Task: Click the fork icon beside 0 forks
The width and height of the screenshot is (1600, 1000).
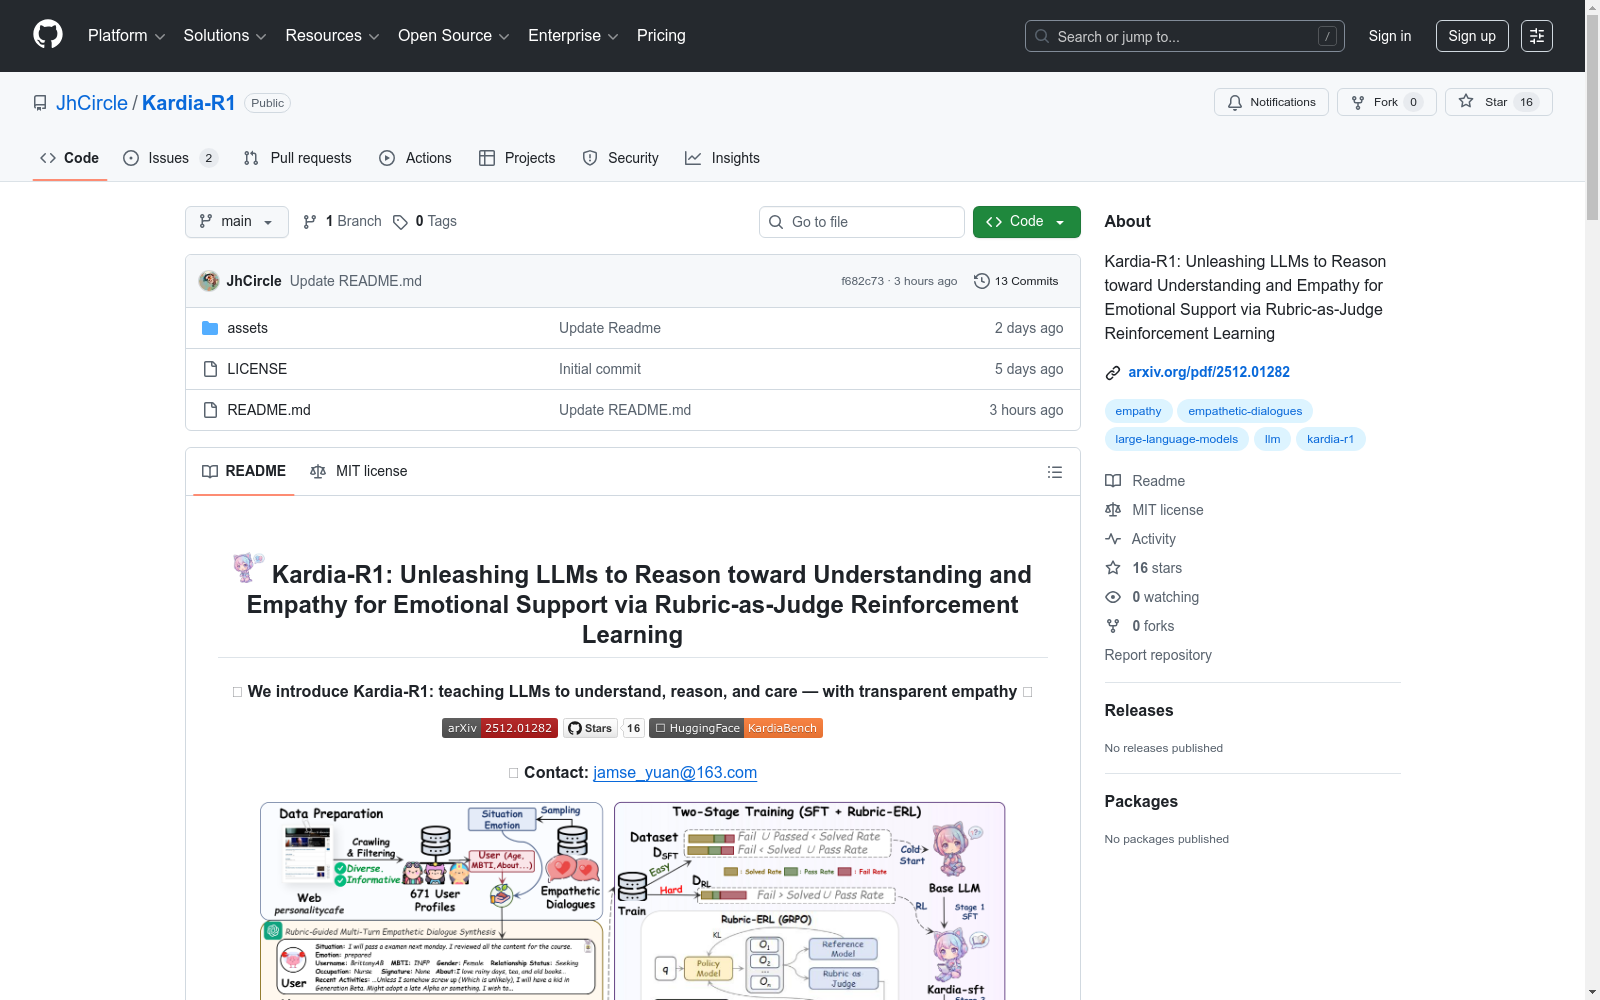Action: [x=1113, y=626]
